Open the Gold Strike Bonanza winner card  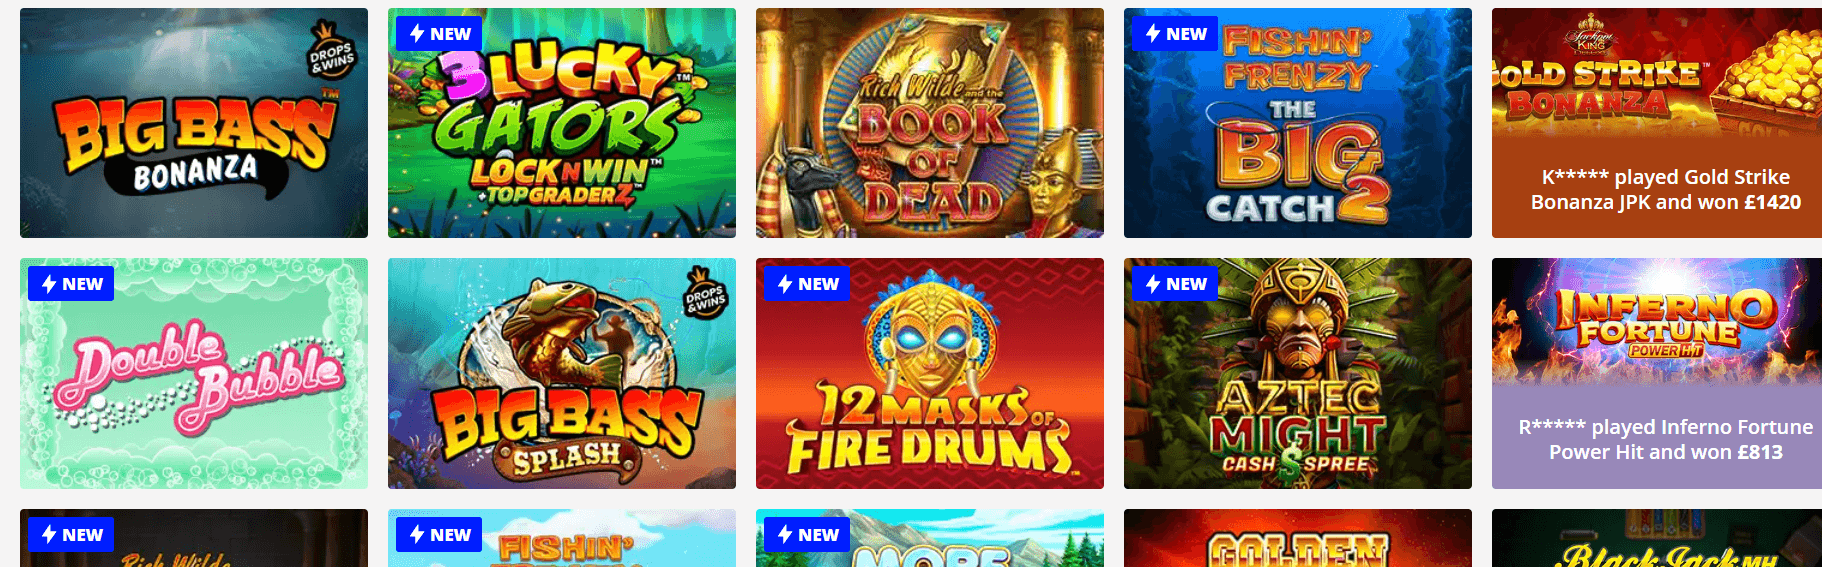pyautogui.click(x=1657, y=123)
